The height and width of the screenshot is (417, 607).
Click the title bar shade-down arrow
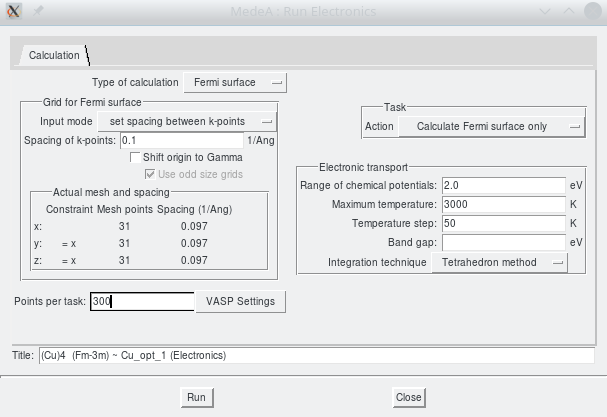point(545,11)
